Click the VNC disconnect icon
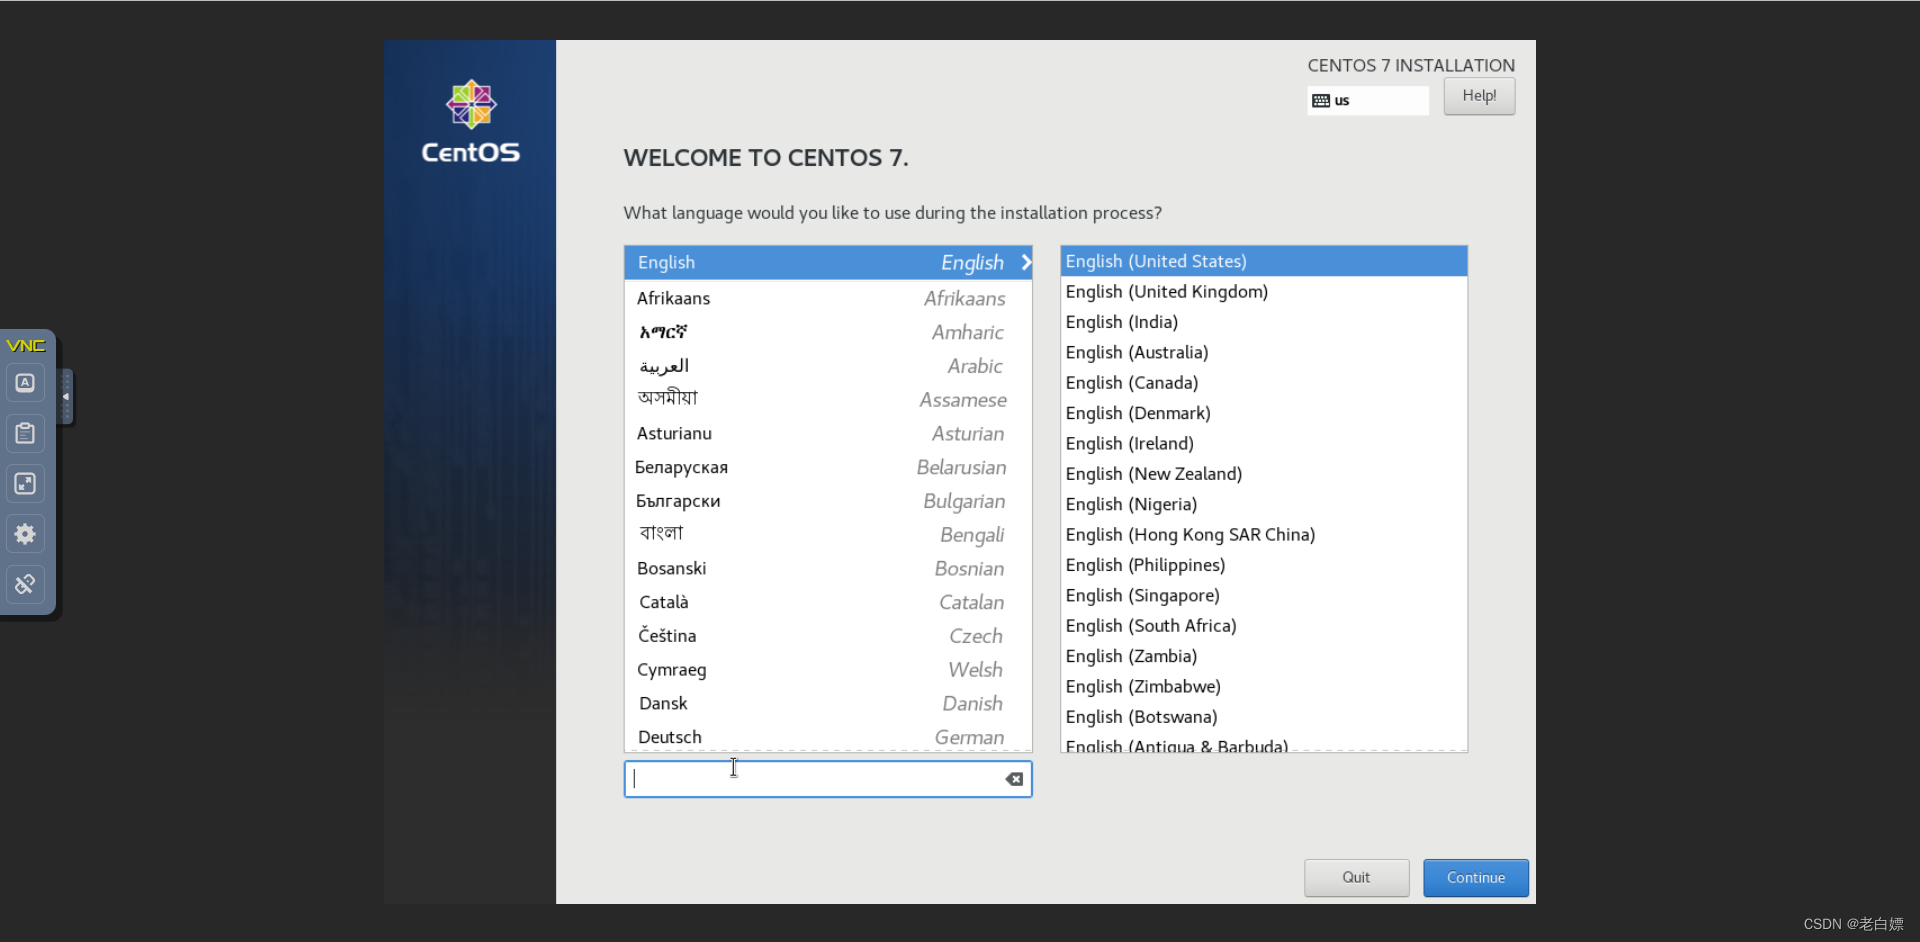 [x=25, y=584]
